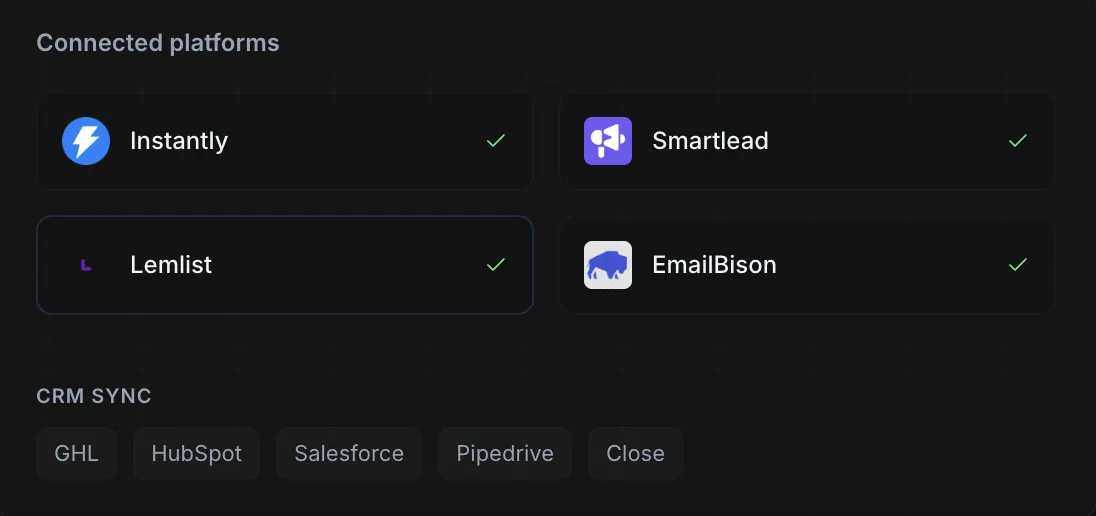The image size is (1096, 516).
Task: Click the Smartlead megaphone icon
Action: coord(608,141)
